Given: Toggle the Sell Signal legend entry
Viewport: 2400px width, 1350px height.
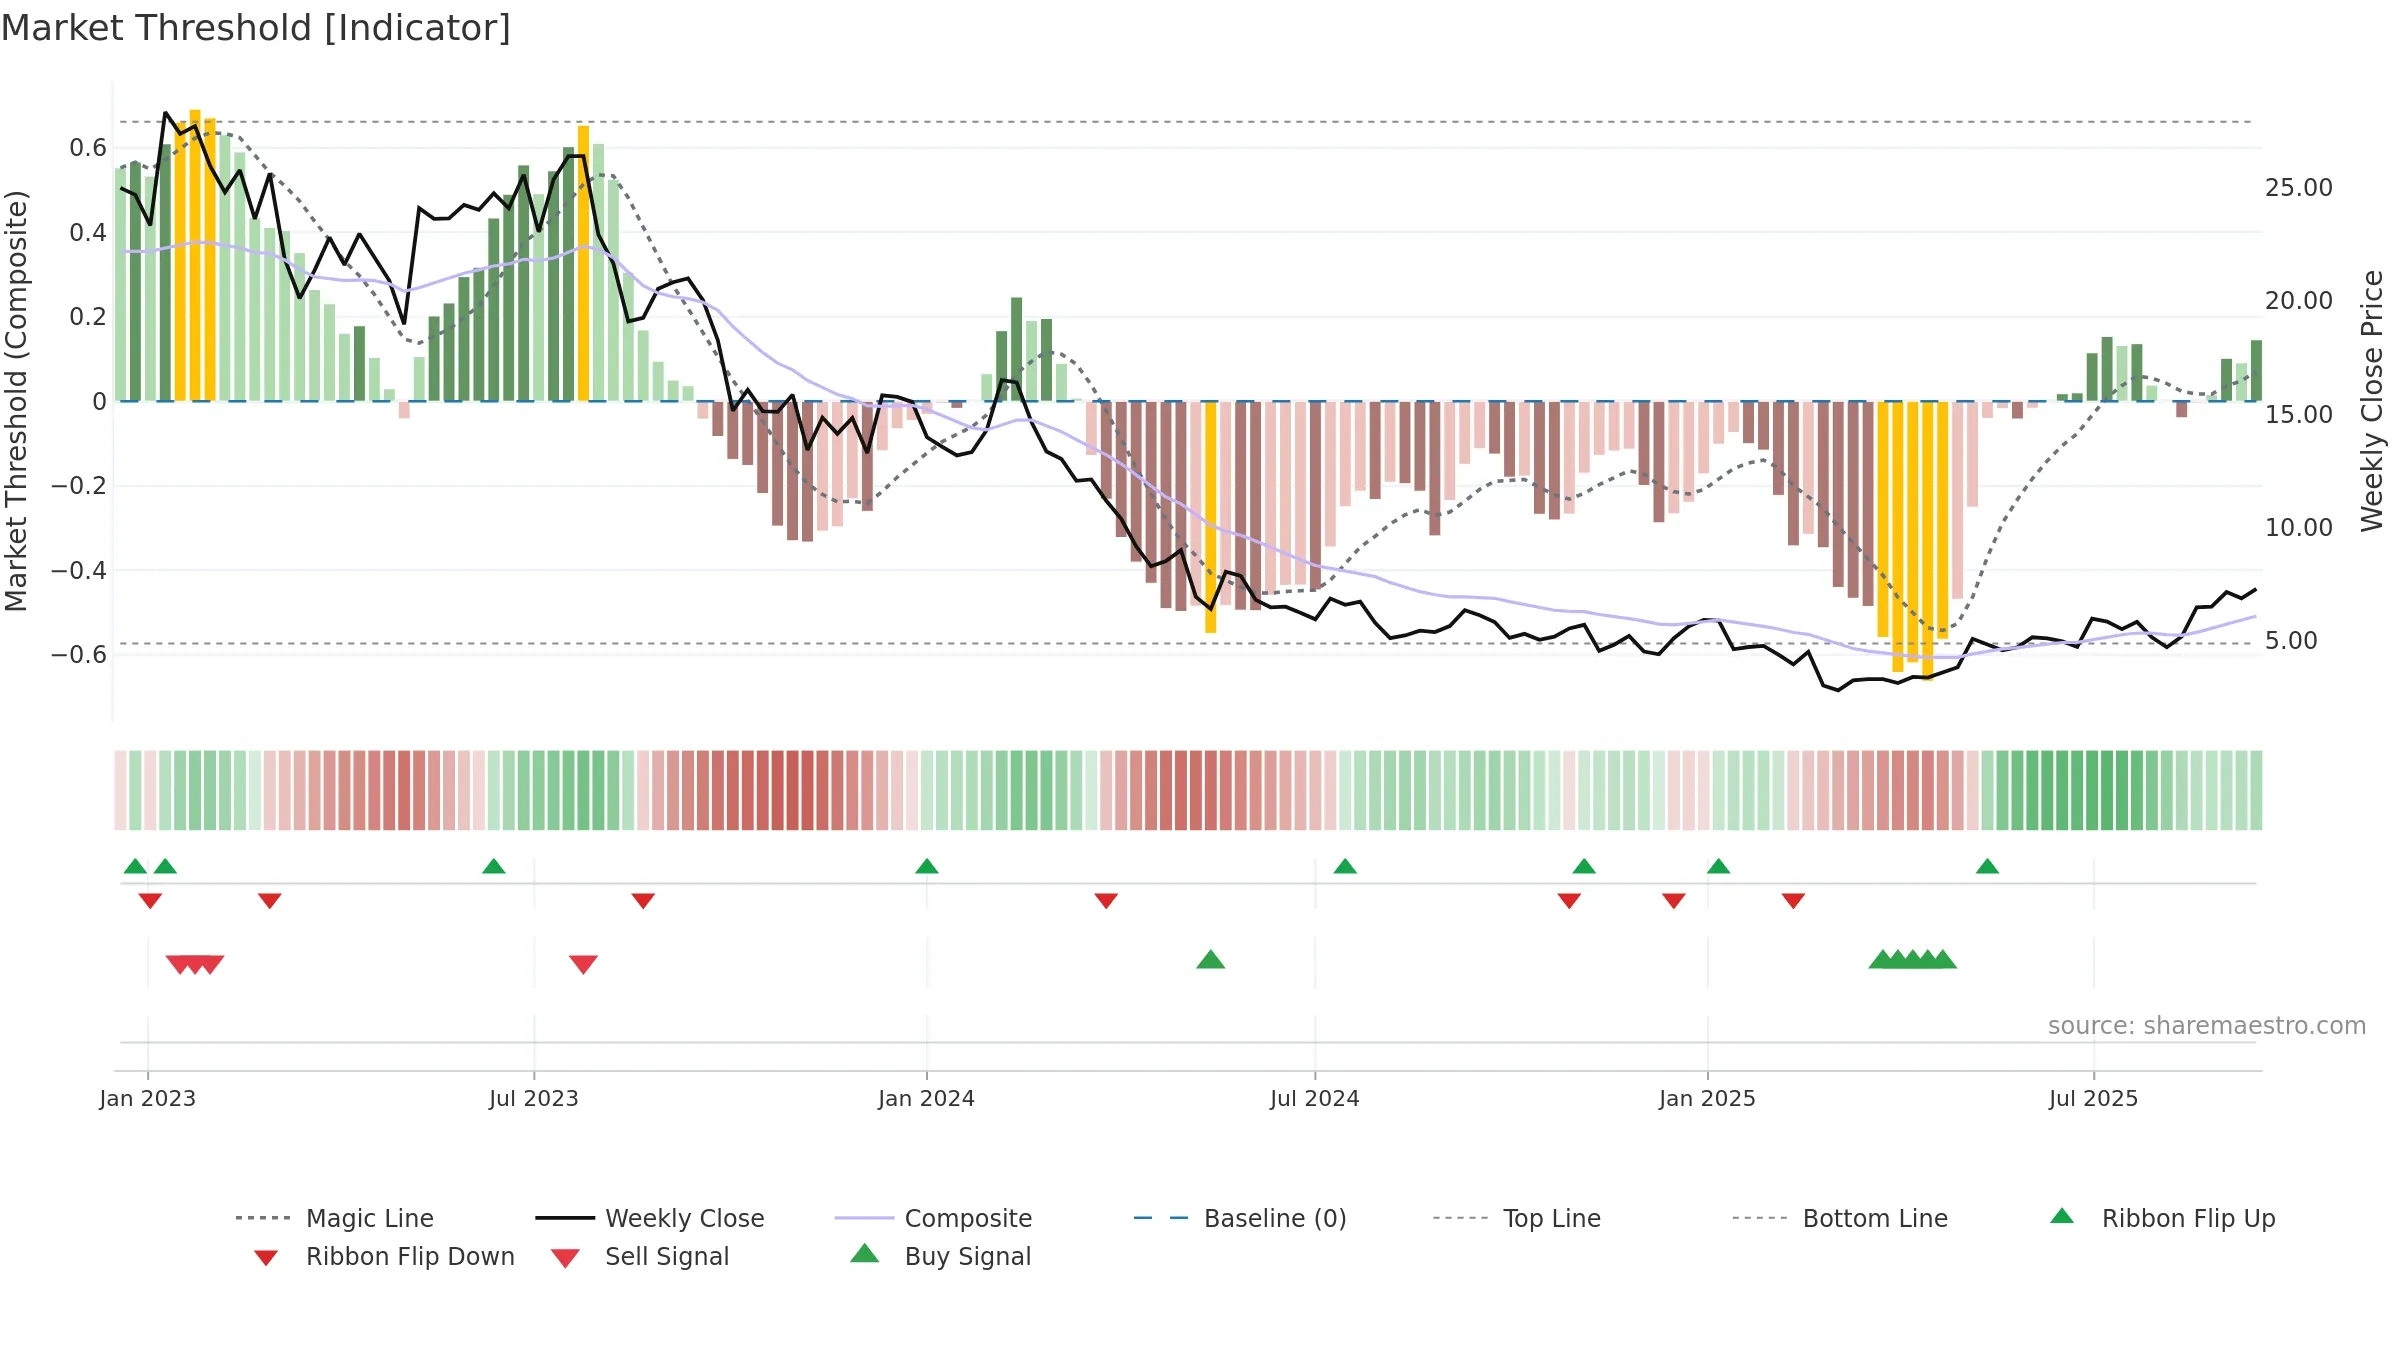Looking at the screenshot, I should point(640,1256).
